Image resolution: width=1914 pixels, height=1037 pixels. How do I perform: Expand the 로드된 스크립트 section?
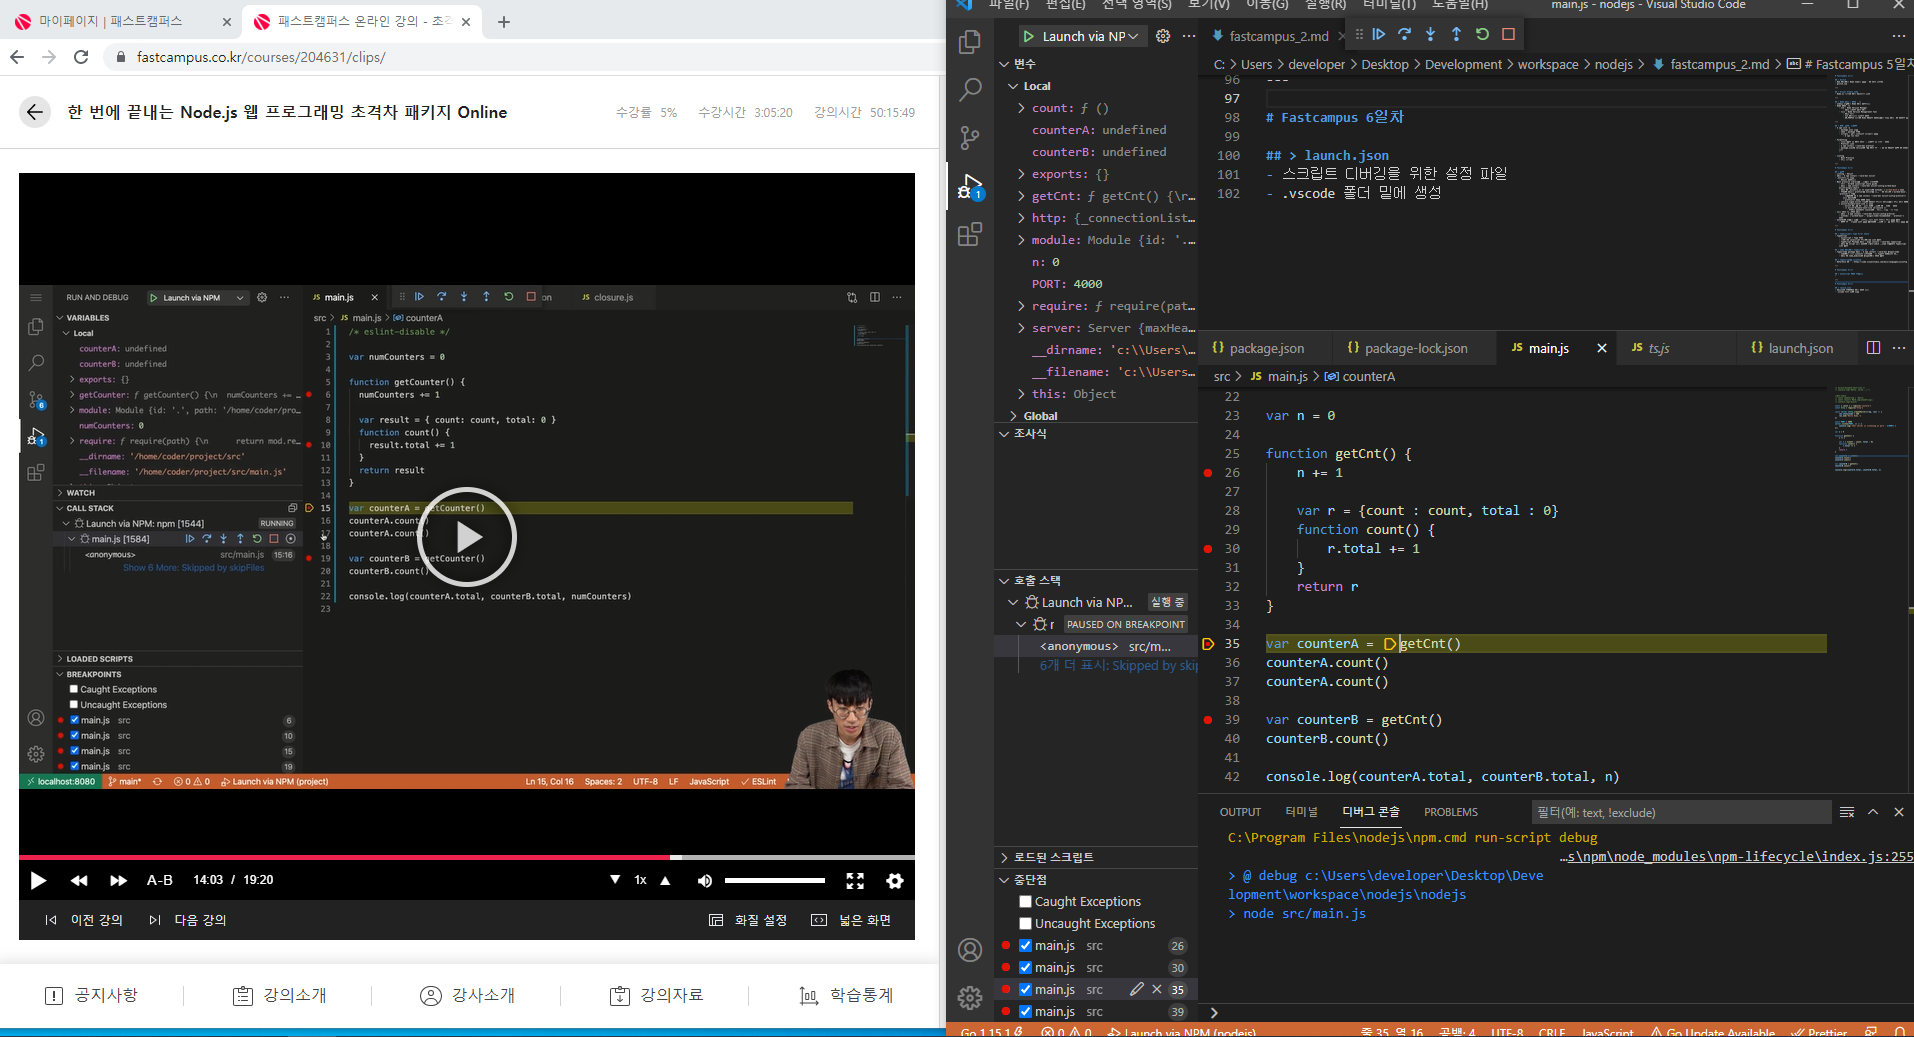point(1096,857)
